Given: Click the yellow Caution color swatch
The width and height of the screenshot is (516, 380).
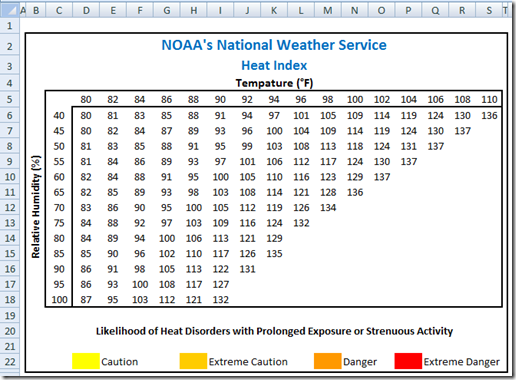Looking at the screenshot, I should (86, 361).
